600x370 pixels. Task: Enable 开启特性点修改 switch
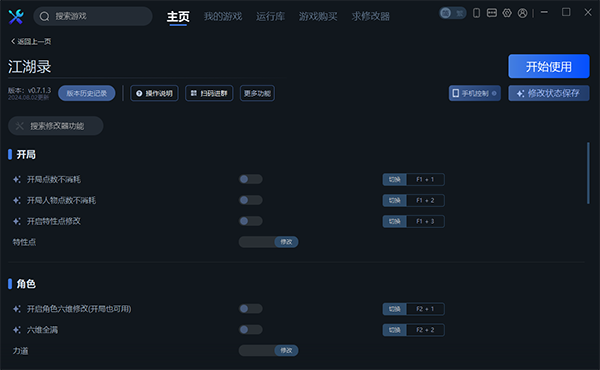pos(251,221)
